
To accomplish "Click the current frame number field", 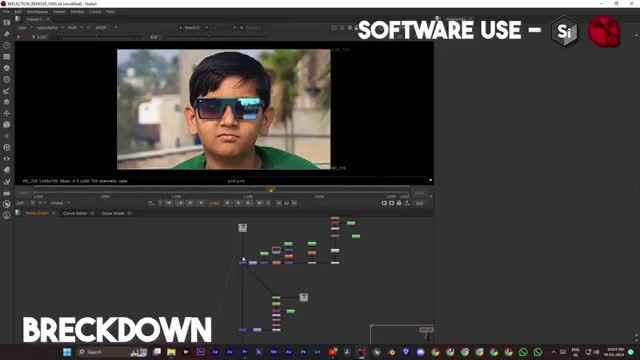I will (214, 203).
